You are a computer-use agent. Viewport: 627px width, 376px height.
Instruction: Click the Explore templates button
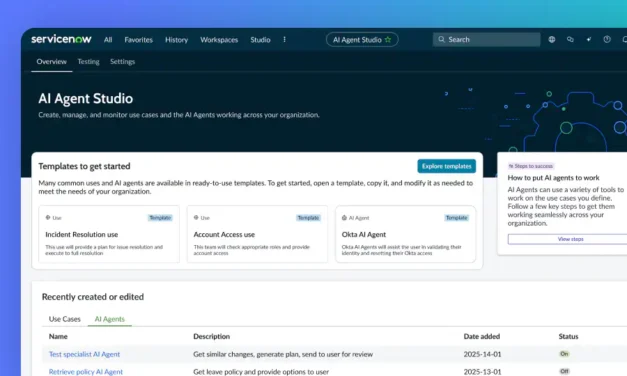coord(447,166)
